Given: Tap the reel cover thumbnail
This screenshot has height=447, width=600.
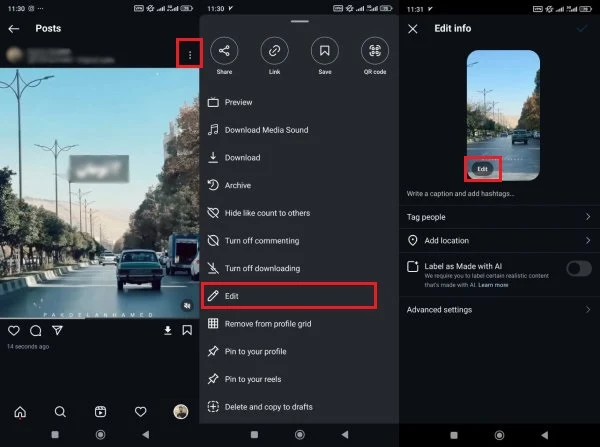Looking at the screenshot, I should click(x=503, y=115).
